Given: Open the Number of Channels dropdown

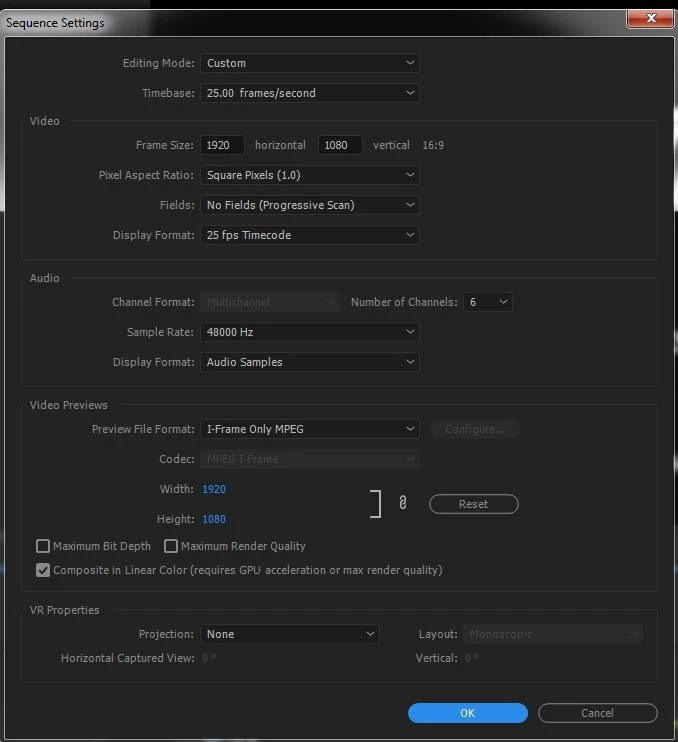Looking at the screenshot, I should click(x=488, y=302).
